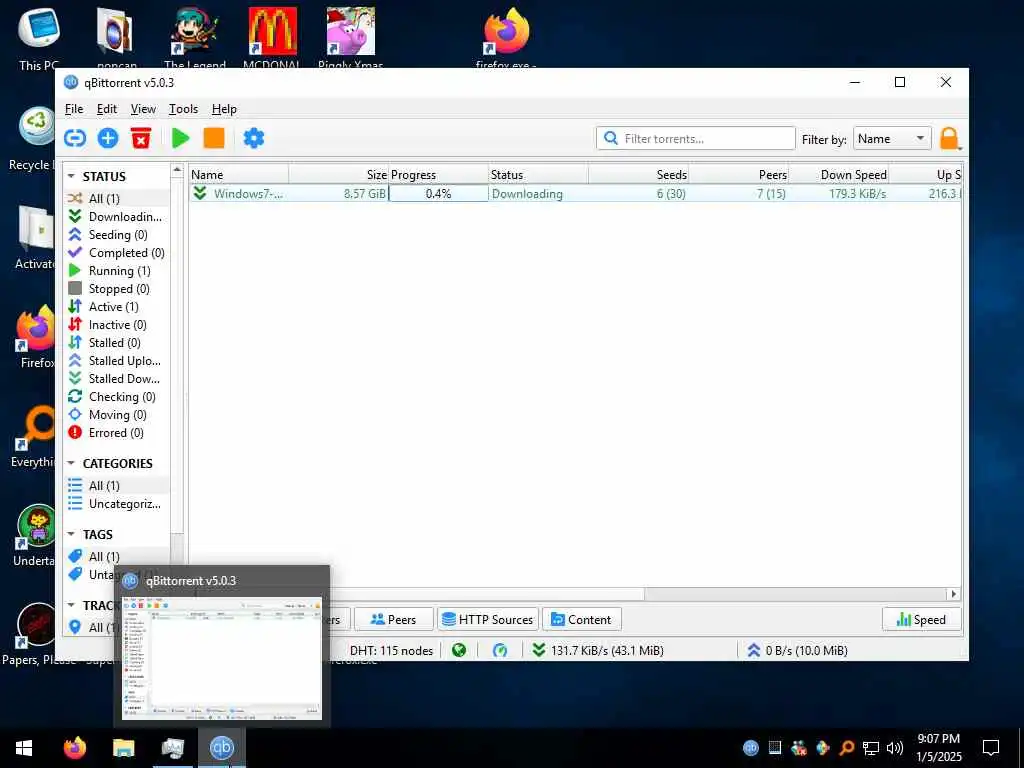Click the download speed indicator in status bar
Screen dimensions: 1024x768
tap(598, 650)
